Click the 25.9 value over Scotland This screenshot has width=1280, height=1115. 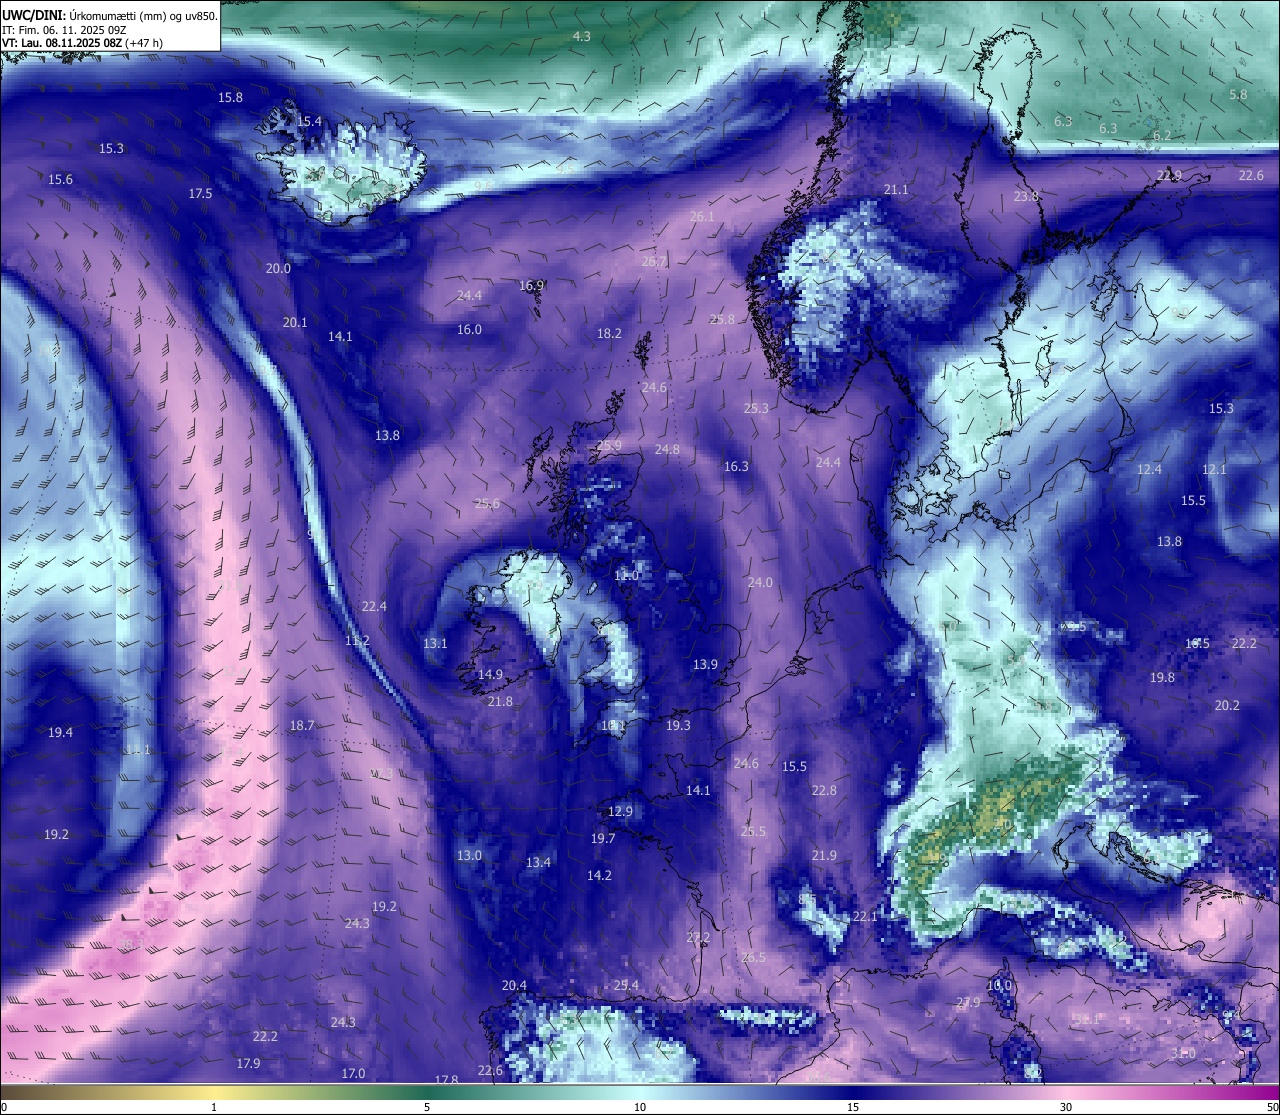click(609, 445)
